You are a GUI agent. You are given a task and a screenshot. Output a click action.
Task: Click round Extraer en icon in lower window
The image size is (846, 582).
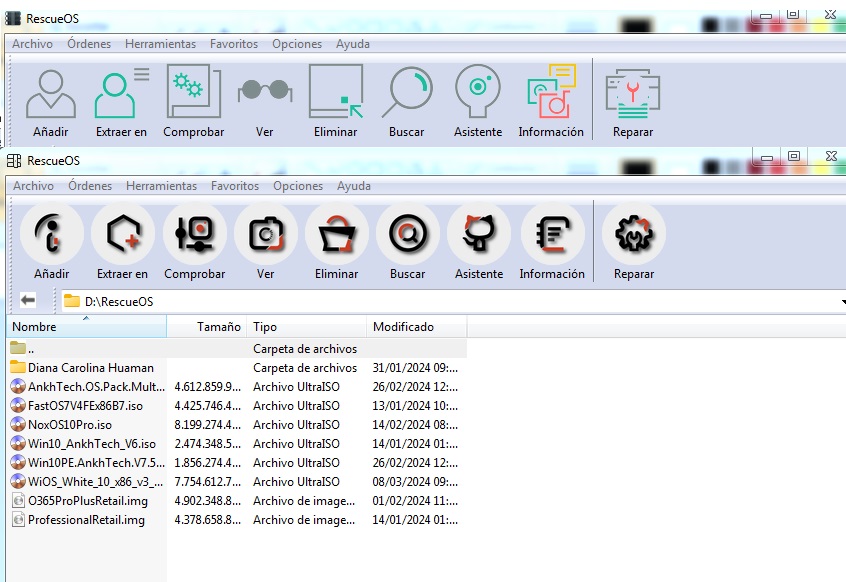[x=123, y=234]
